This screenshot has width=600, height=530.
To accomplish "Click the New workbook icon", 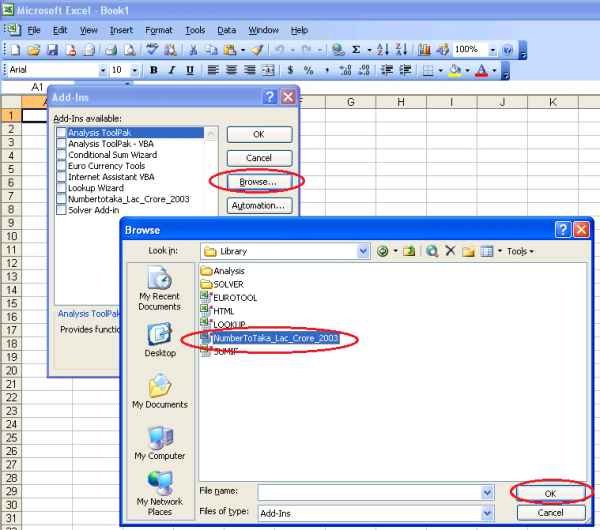I will [x=15, y=50].
